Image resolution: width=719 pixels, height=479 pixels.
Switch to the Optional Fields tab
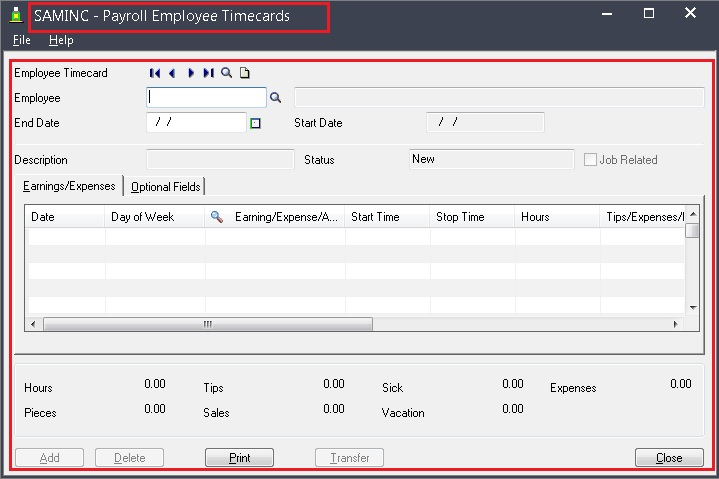pos(165,187)
